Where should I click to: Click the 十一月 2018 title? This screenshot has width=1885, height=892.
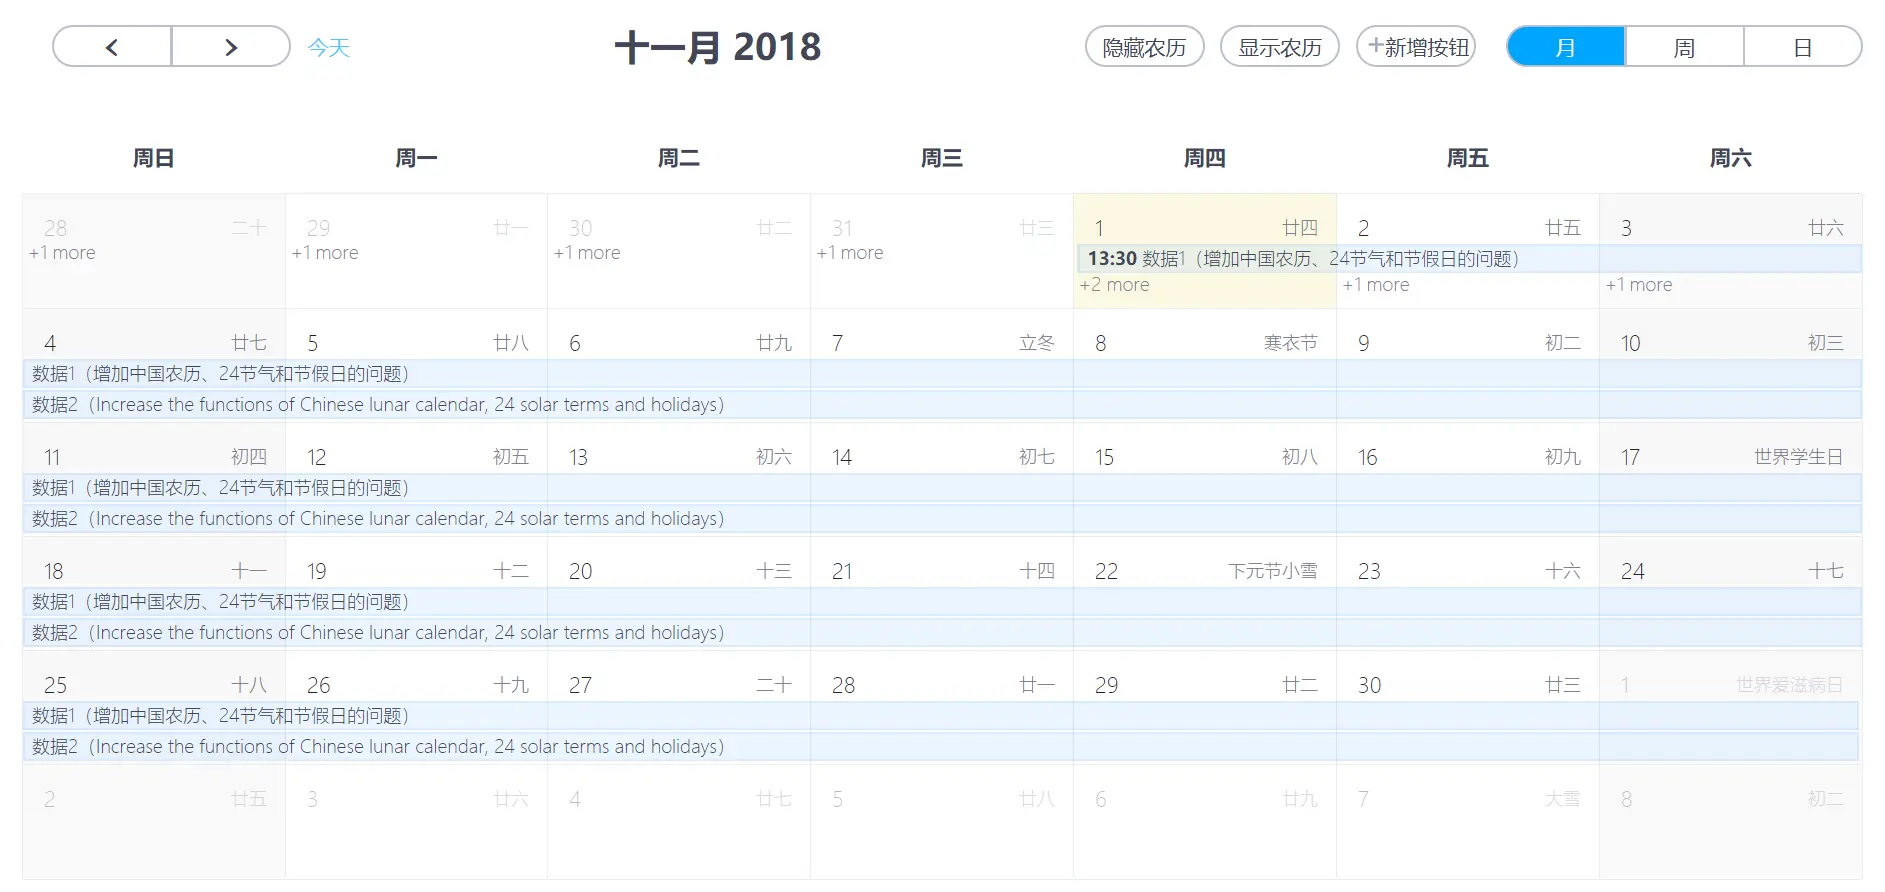tap(718, 47)
